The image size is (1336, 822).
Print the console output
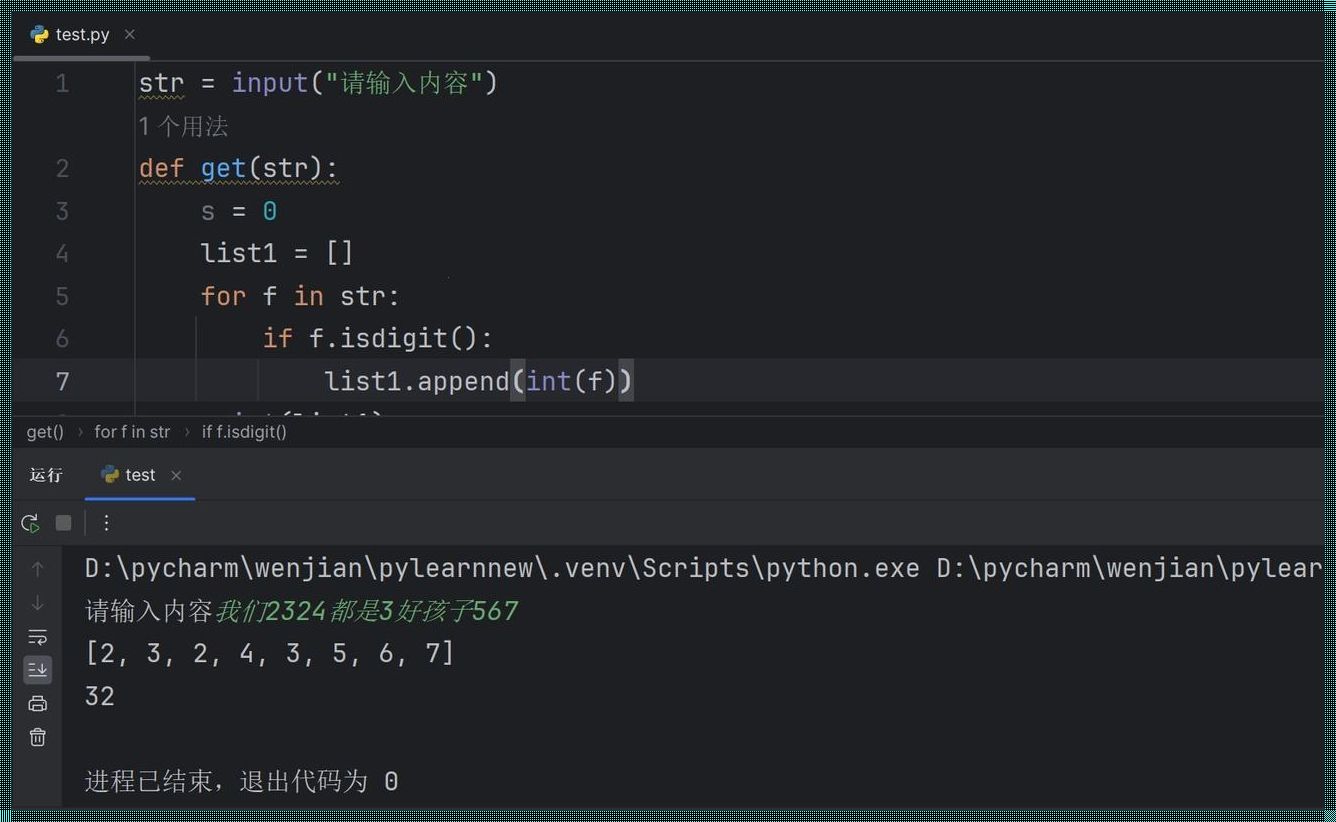click(x=37, y=703)
